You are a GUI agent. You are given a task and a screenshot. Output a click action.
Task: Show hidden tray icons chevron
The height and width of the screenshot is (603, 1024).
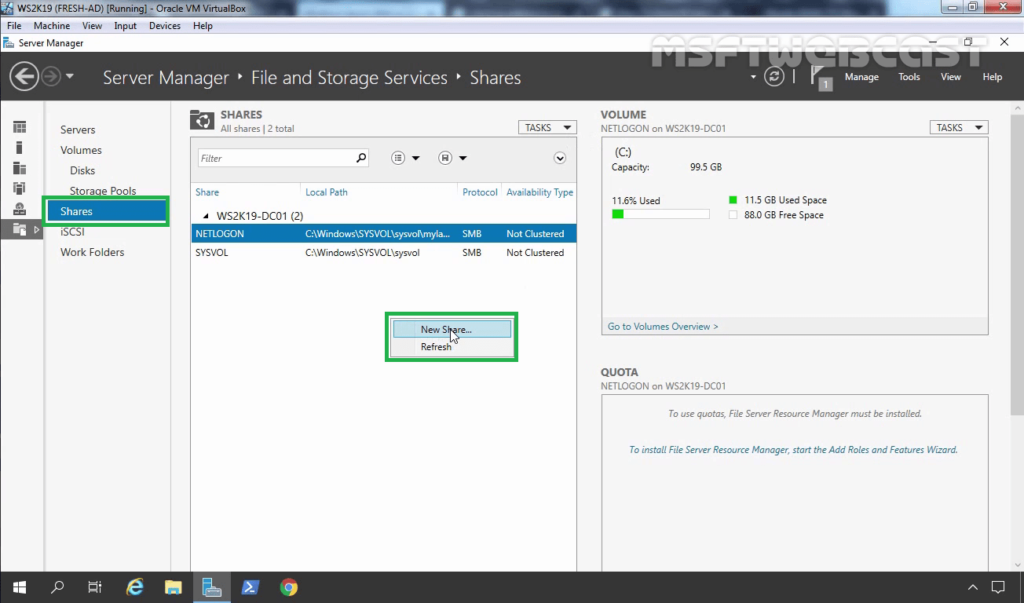pyautogui.click(x=972, y=587)
